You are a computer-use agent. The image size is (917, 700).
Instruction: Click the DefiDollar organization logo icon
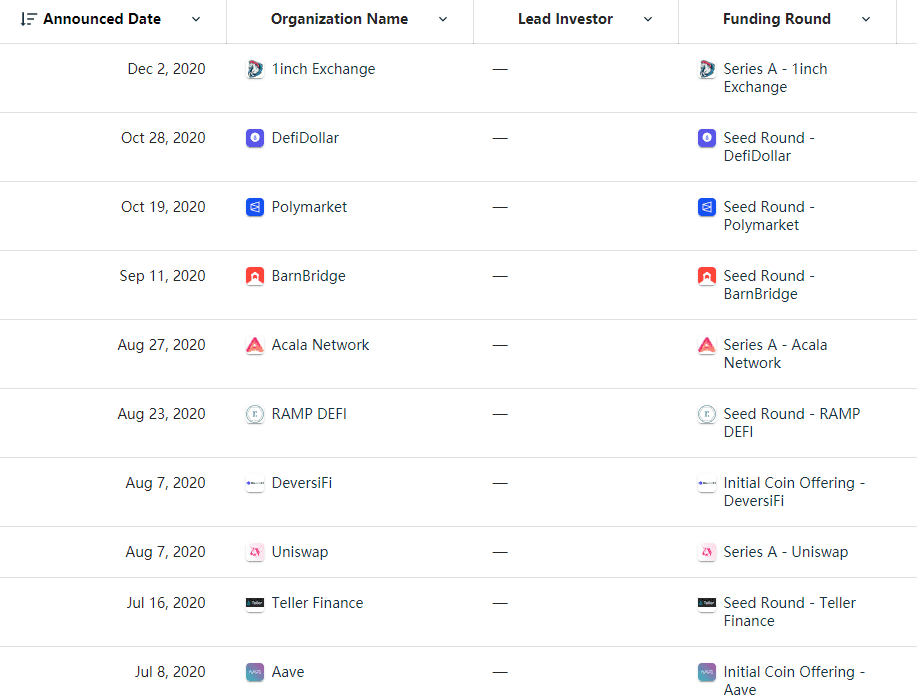click(255, 139)
